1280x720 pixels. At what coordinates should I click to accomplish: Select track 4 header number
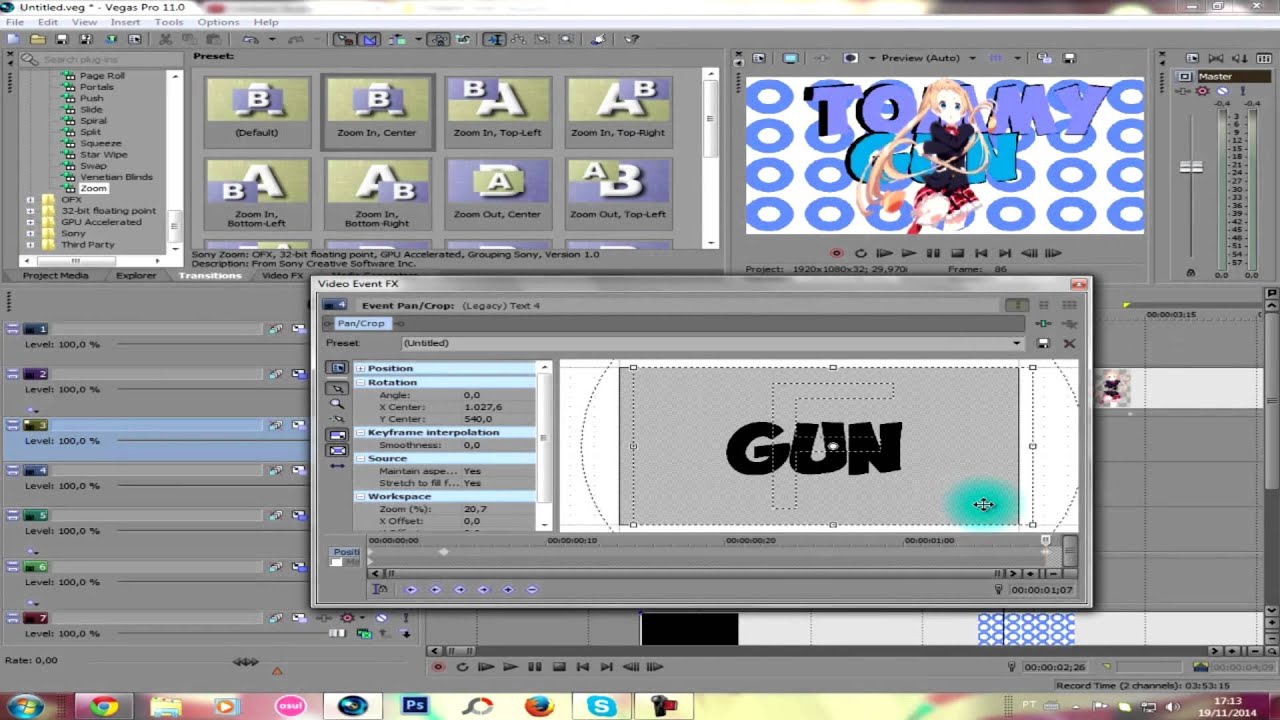pyautogui.click(x=36, y=470)
